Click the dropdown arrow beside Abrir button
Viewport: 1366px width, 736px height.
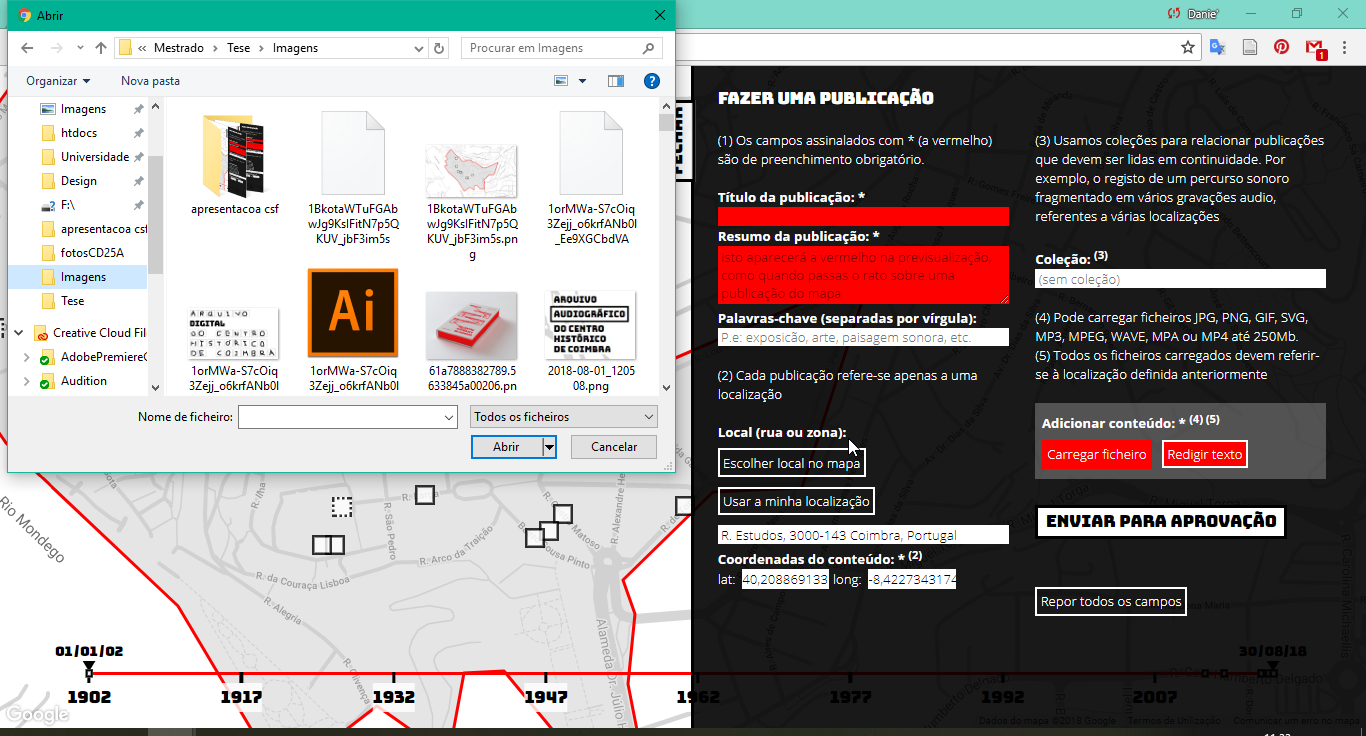point(549,447)
